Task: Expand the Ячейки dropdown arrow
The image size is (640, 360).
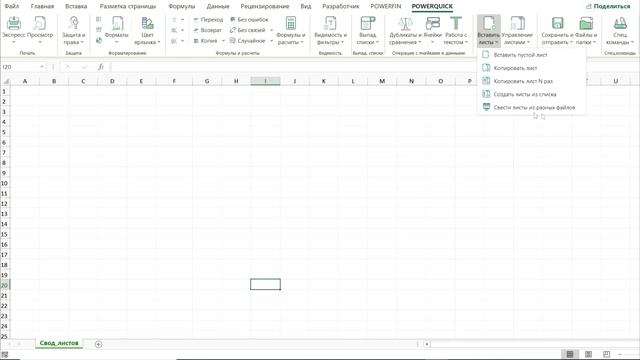Action: (x=433, y=42)
